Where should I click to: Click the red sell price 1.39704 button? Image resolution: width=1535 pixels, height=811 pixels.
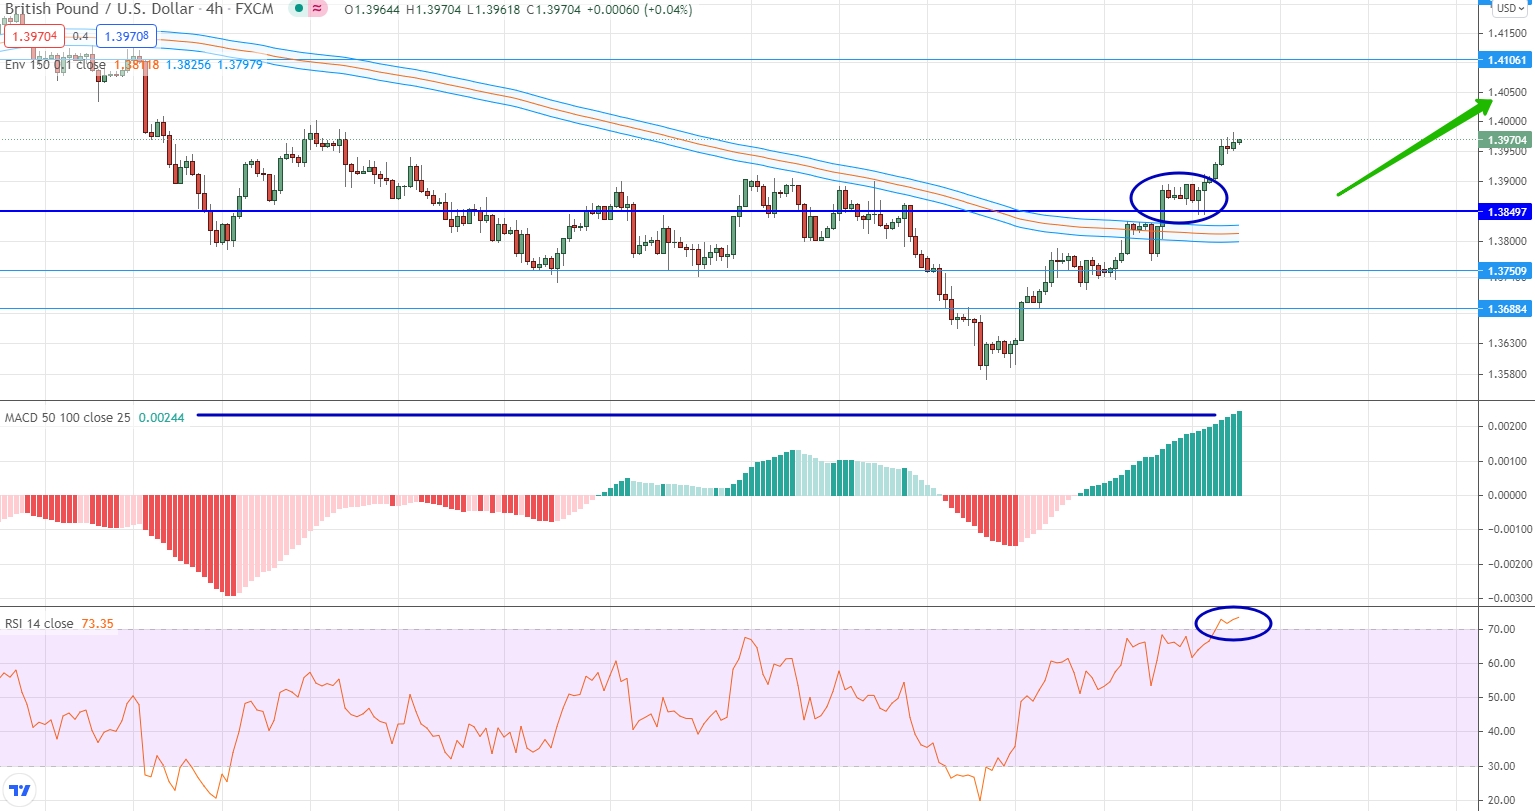(34, 37)
